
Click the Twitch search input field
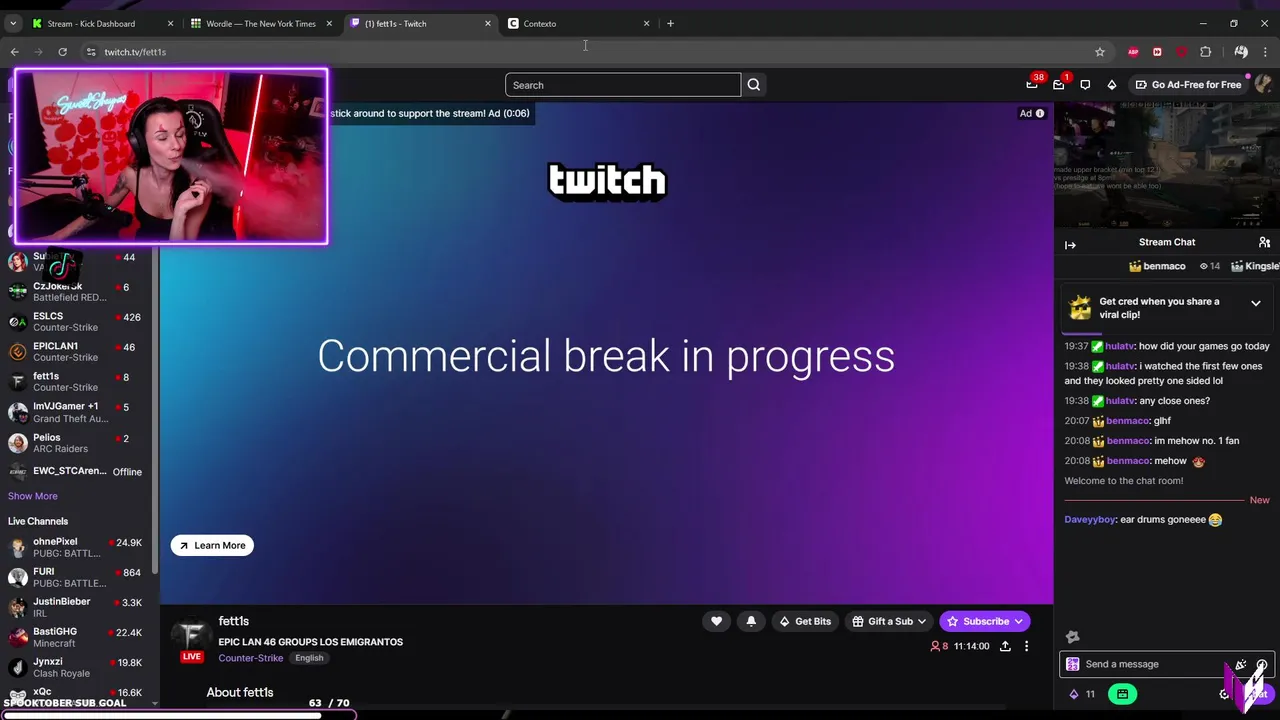tap(623, 85)
